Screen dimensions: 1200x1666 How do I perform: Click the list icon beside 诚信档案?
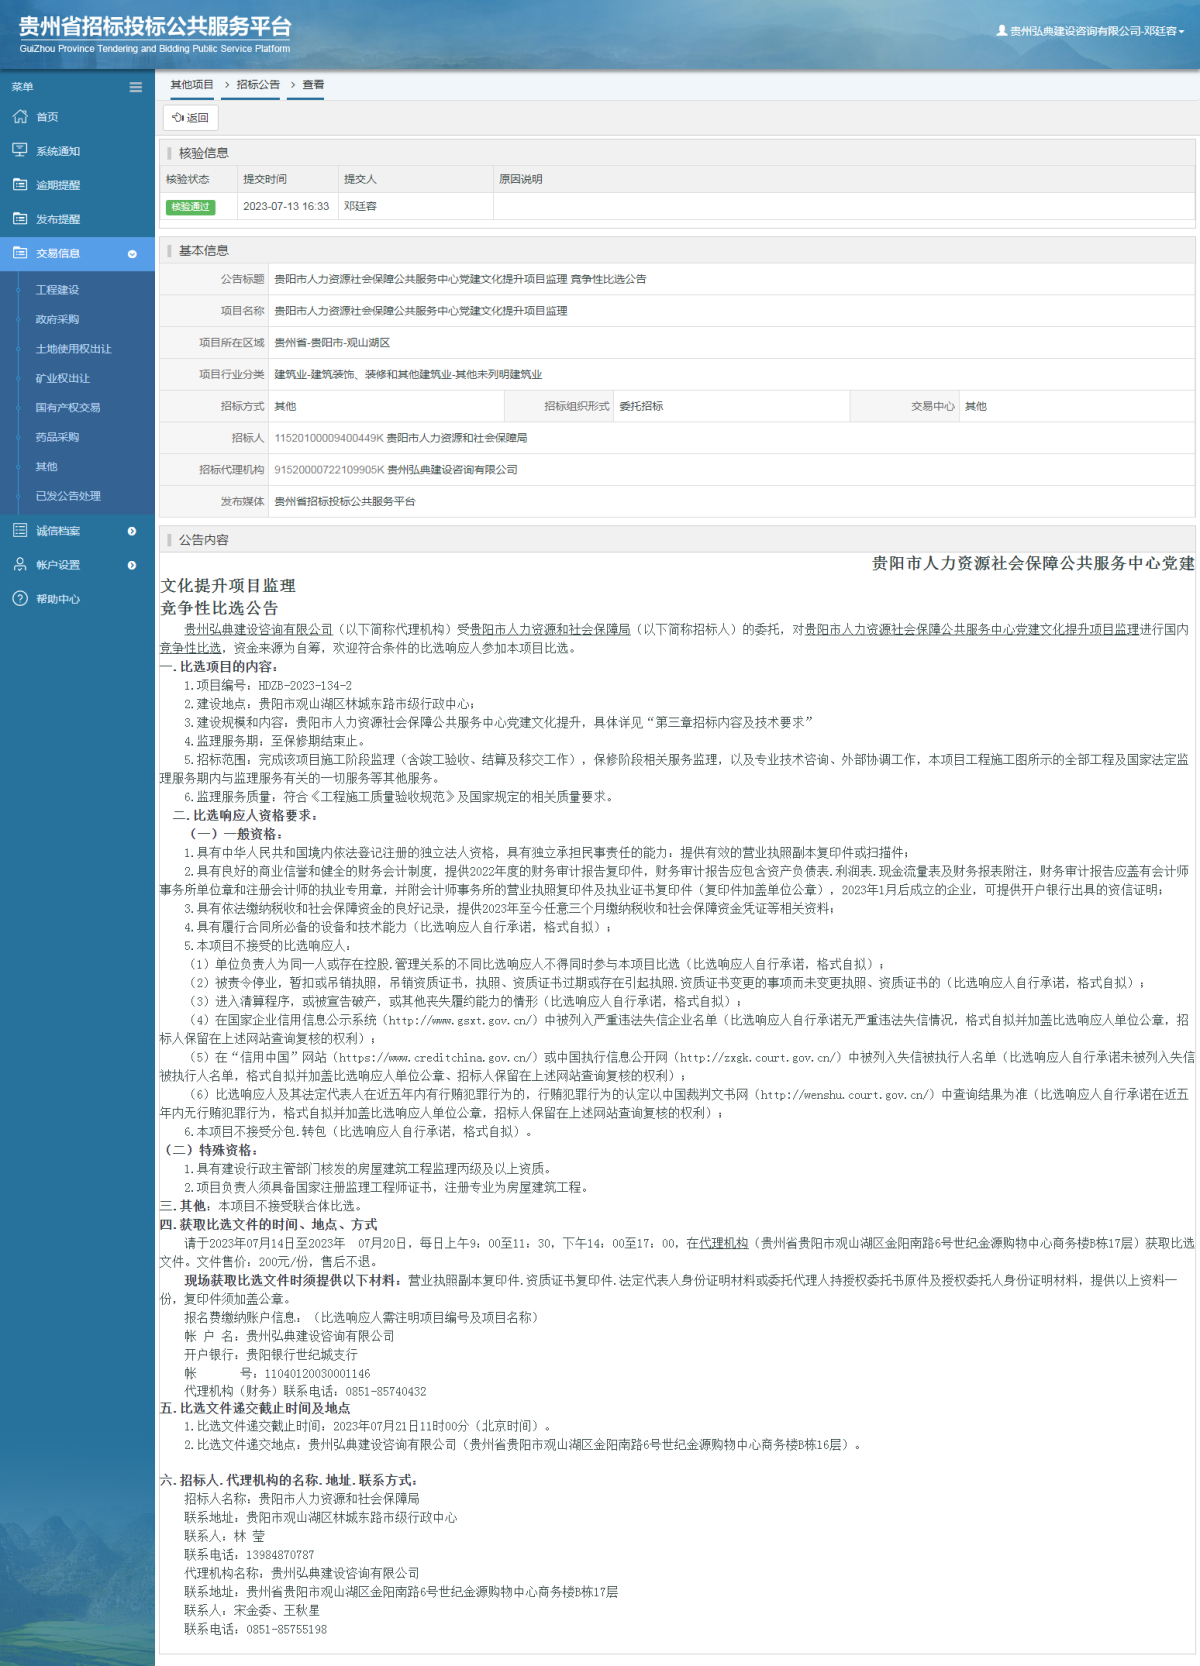tap(20, 531)
